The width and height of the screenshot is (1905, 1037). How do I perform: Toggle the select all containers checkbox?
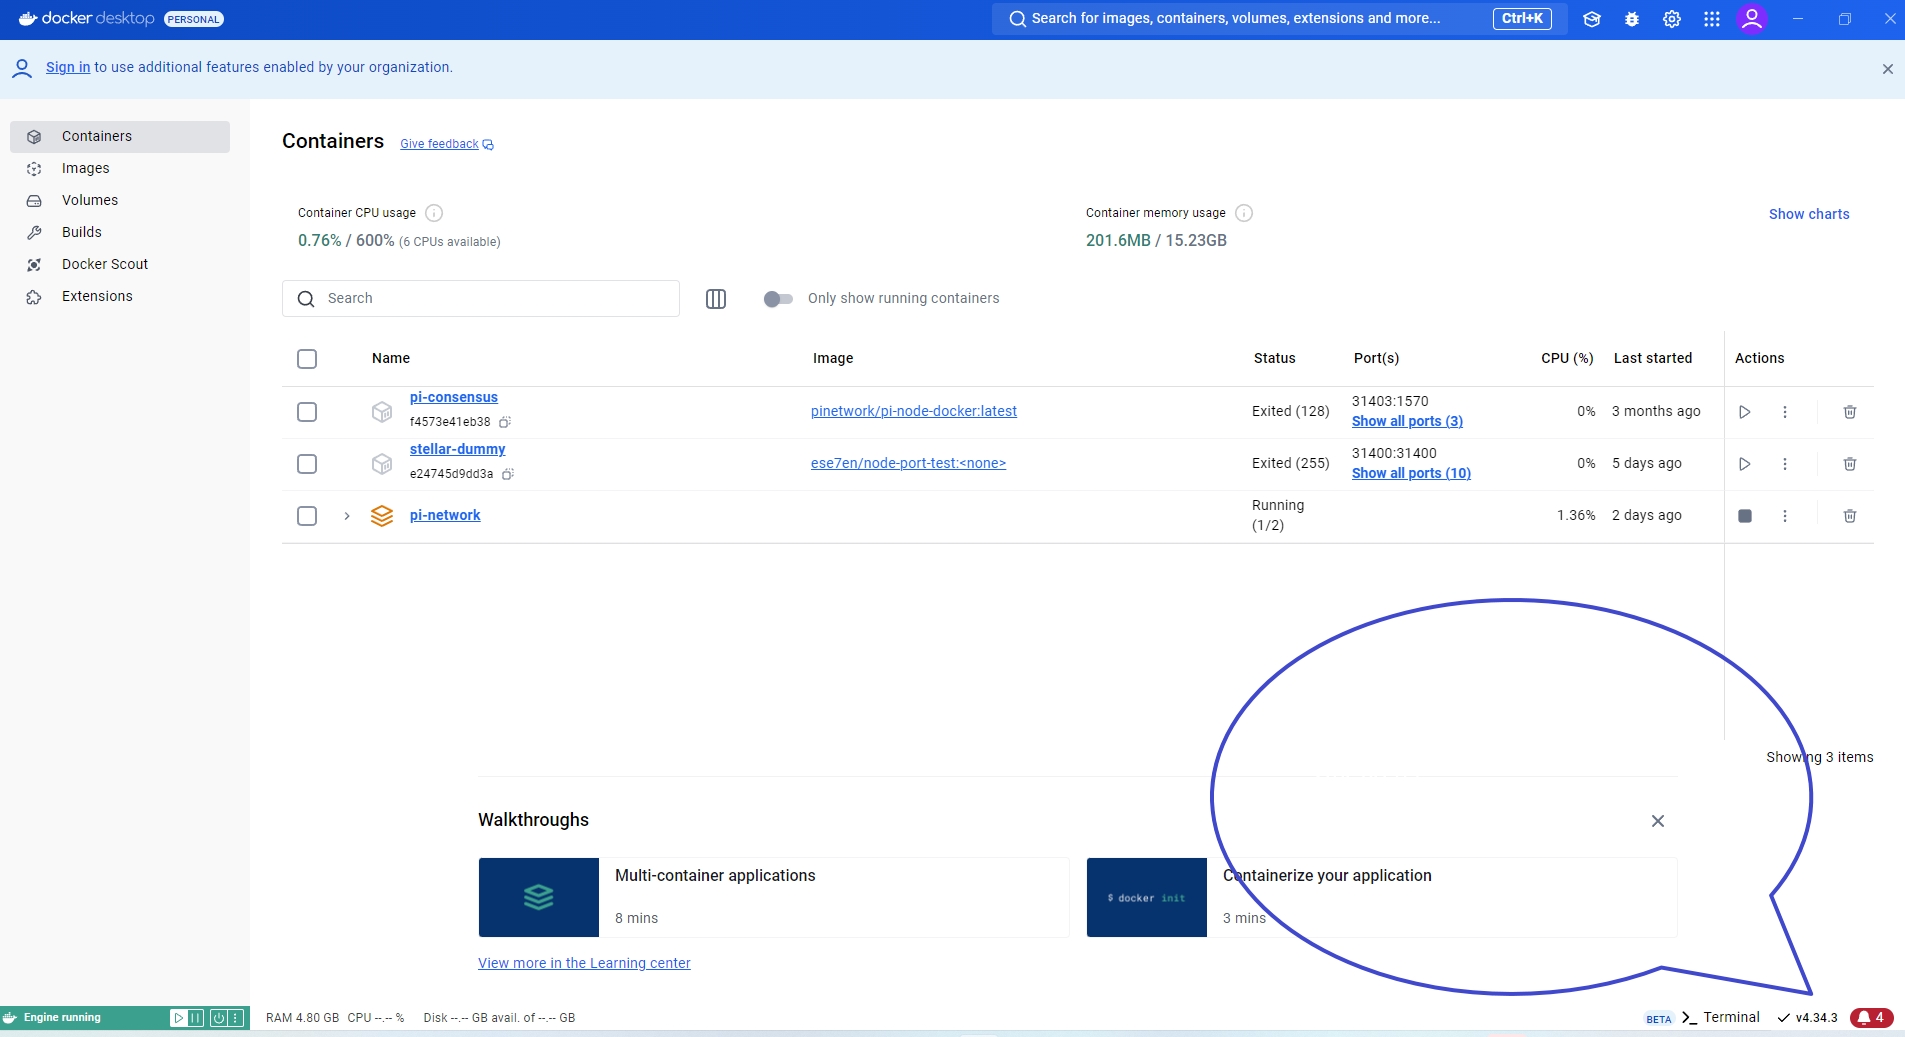coord(307,359)
